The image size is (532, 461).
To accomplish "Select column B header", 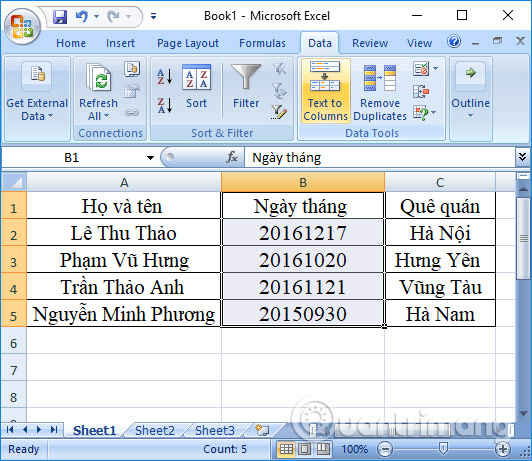I will (x=303, y=183).
